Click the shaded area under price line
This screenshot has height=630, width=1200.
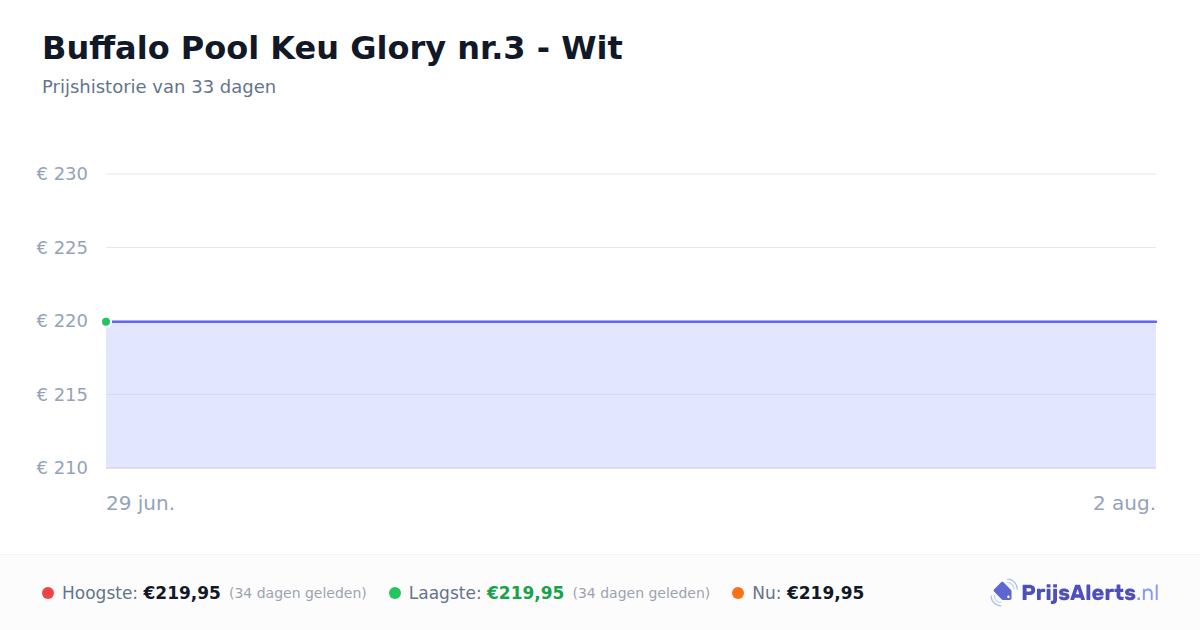(x=631, y=395)
